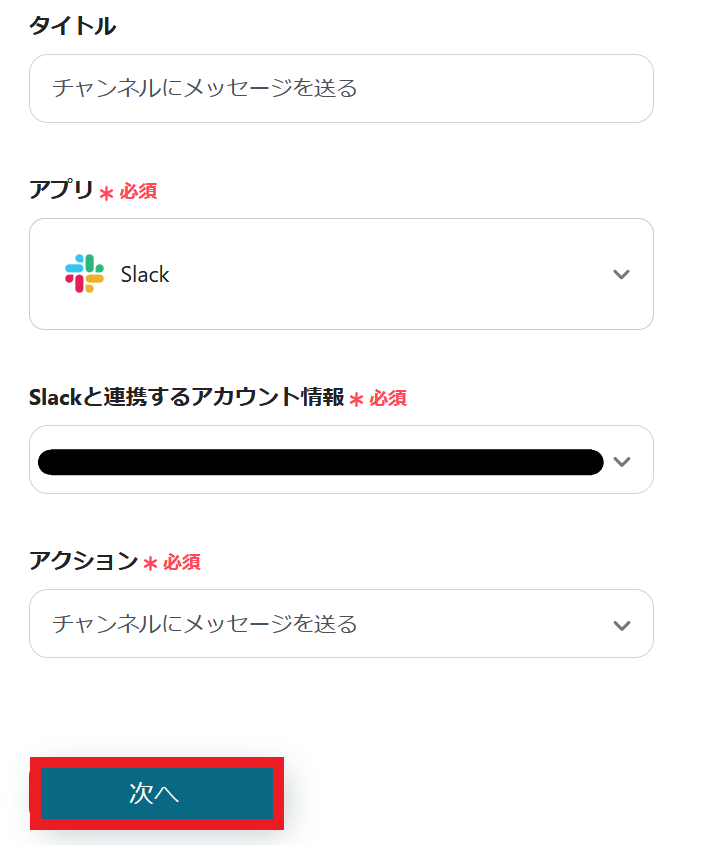This screenshot has width=720, height=845.
Task: Focus the タイトル text input field
Action: click(341, 88)
